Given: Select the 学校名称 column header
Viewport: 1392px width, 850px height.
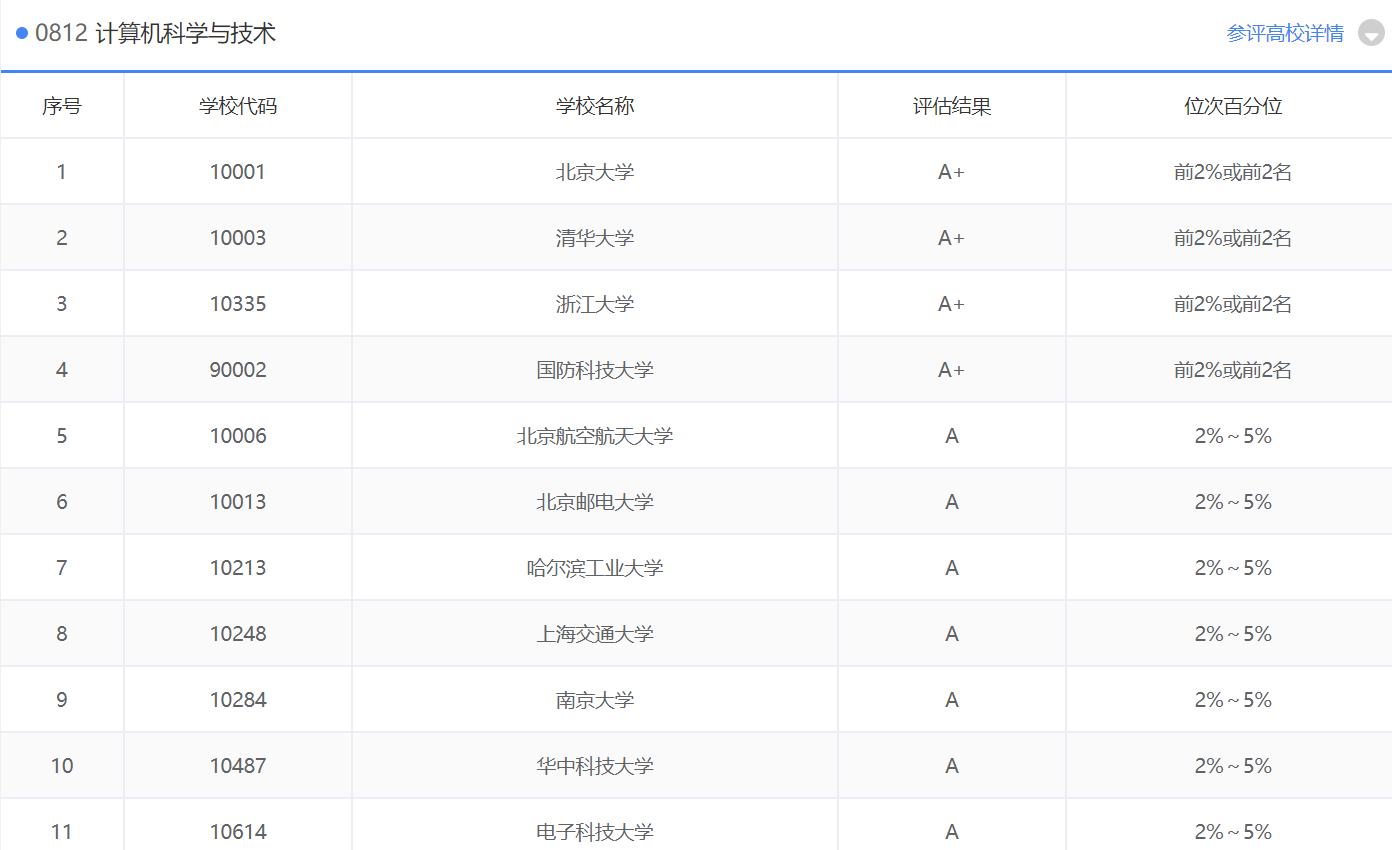Looking at the screenshot, I should pos(595,106).
